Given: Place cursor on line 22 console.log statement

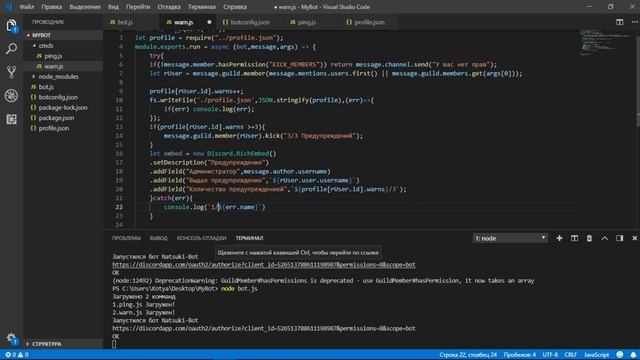Looking at the screenshot, I should pos(214,207).
